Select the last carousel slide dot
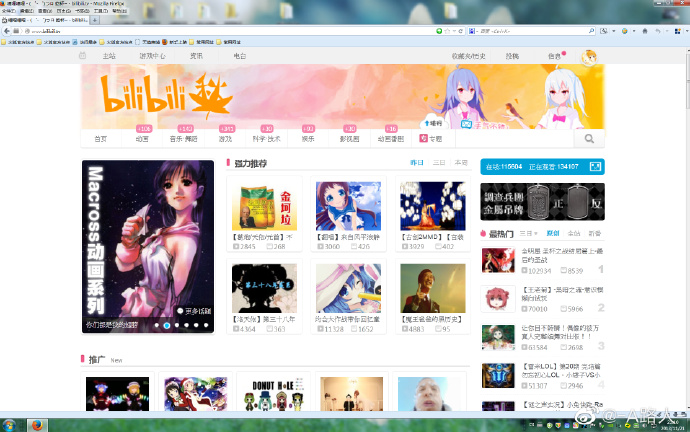 (x=206, y=326)
